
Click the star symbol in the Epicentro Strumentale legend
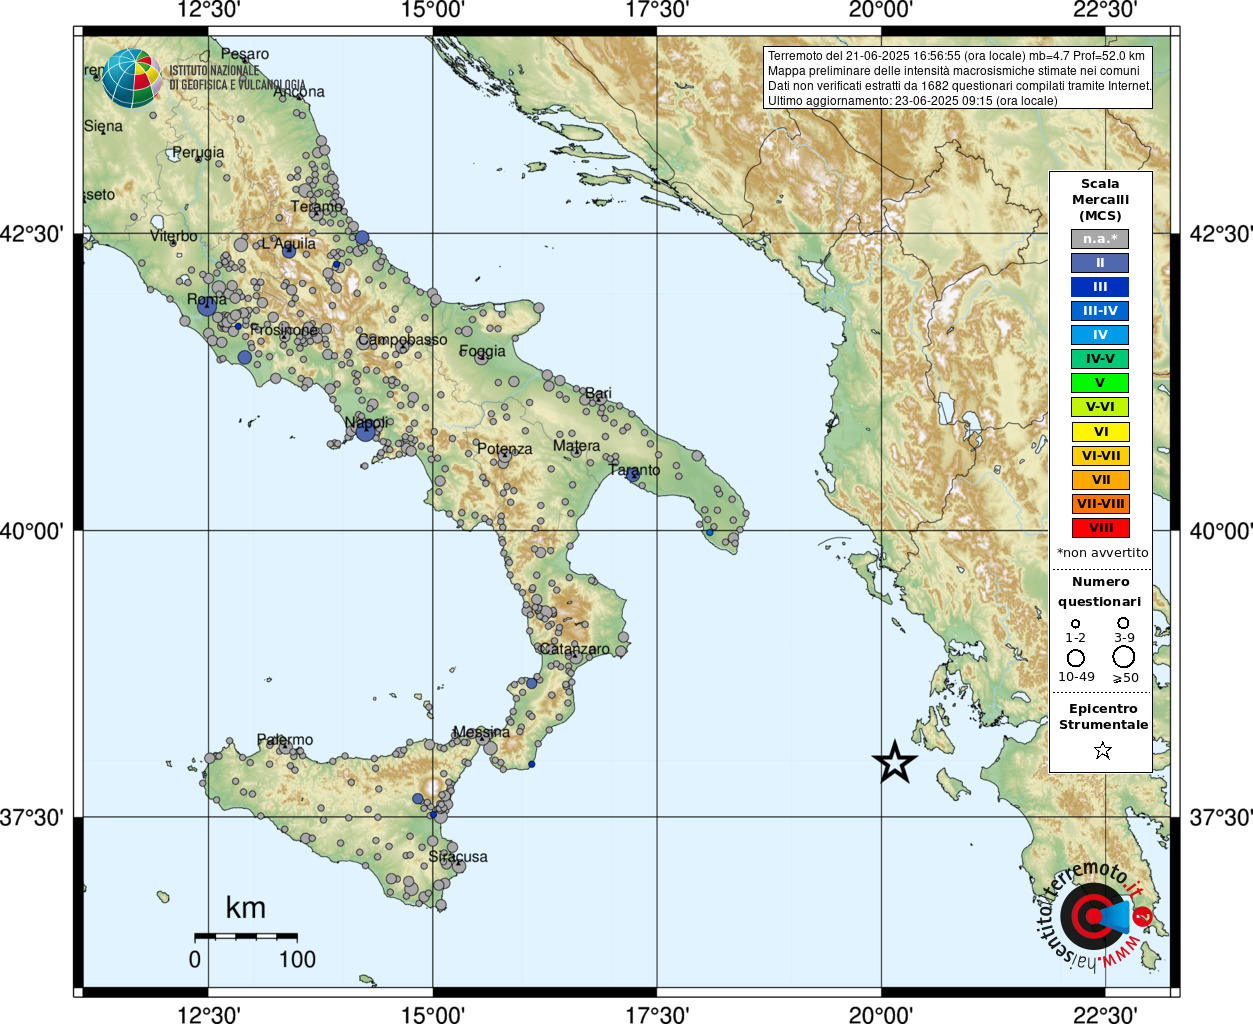[1103, 750]
